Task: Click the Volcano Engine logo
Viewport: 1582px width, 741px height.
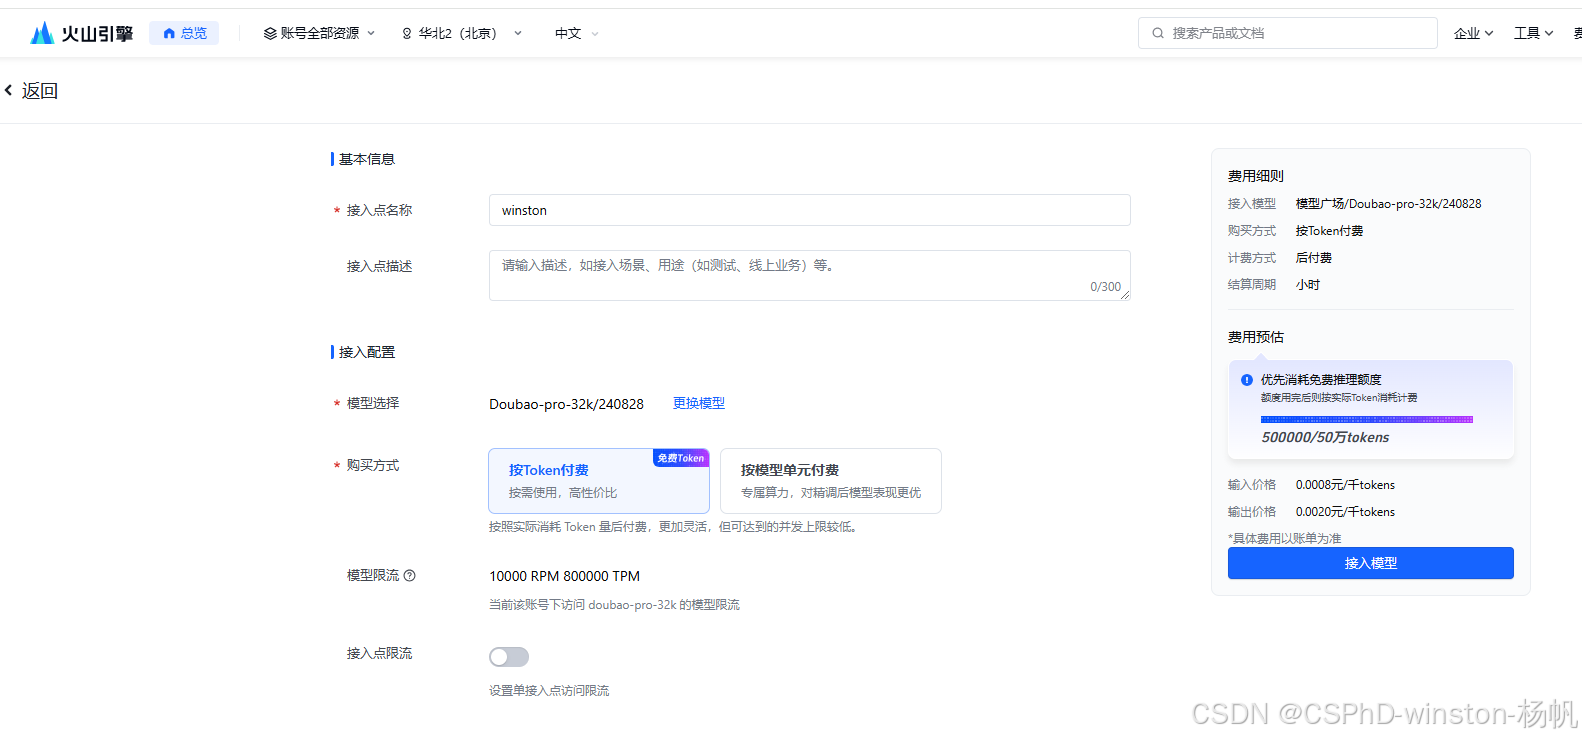Action: (82, 33)
